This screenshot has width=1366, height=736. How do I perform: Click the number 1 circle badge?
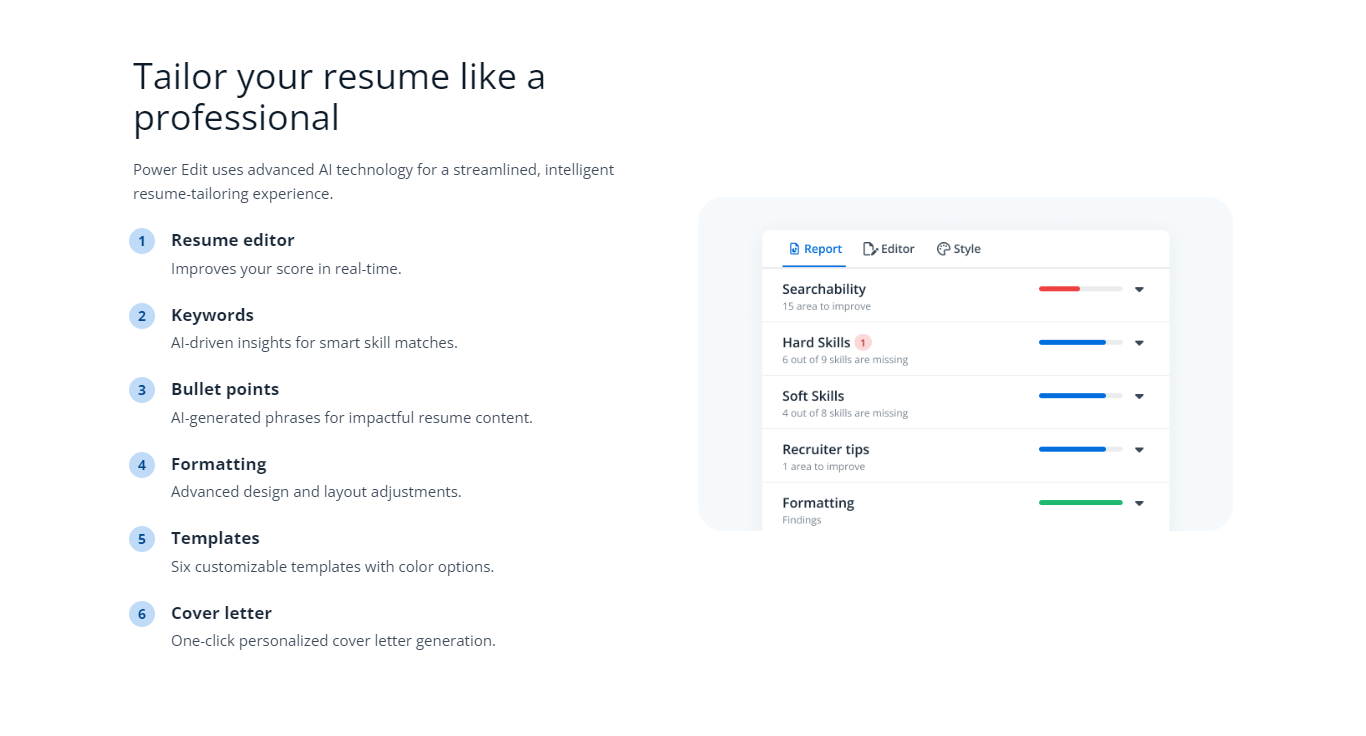[x=142, y=241]
